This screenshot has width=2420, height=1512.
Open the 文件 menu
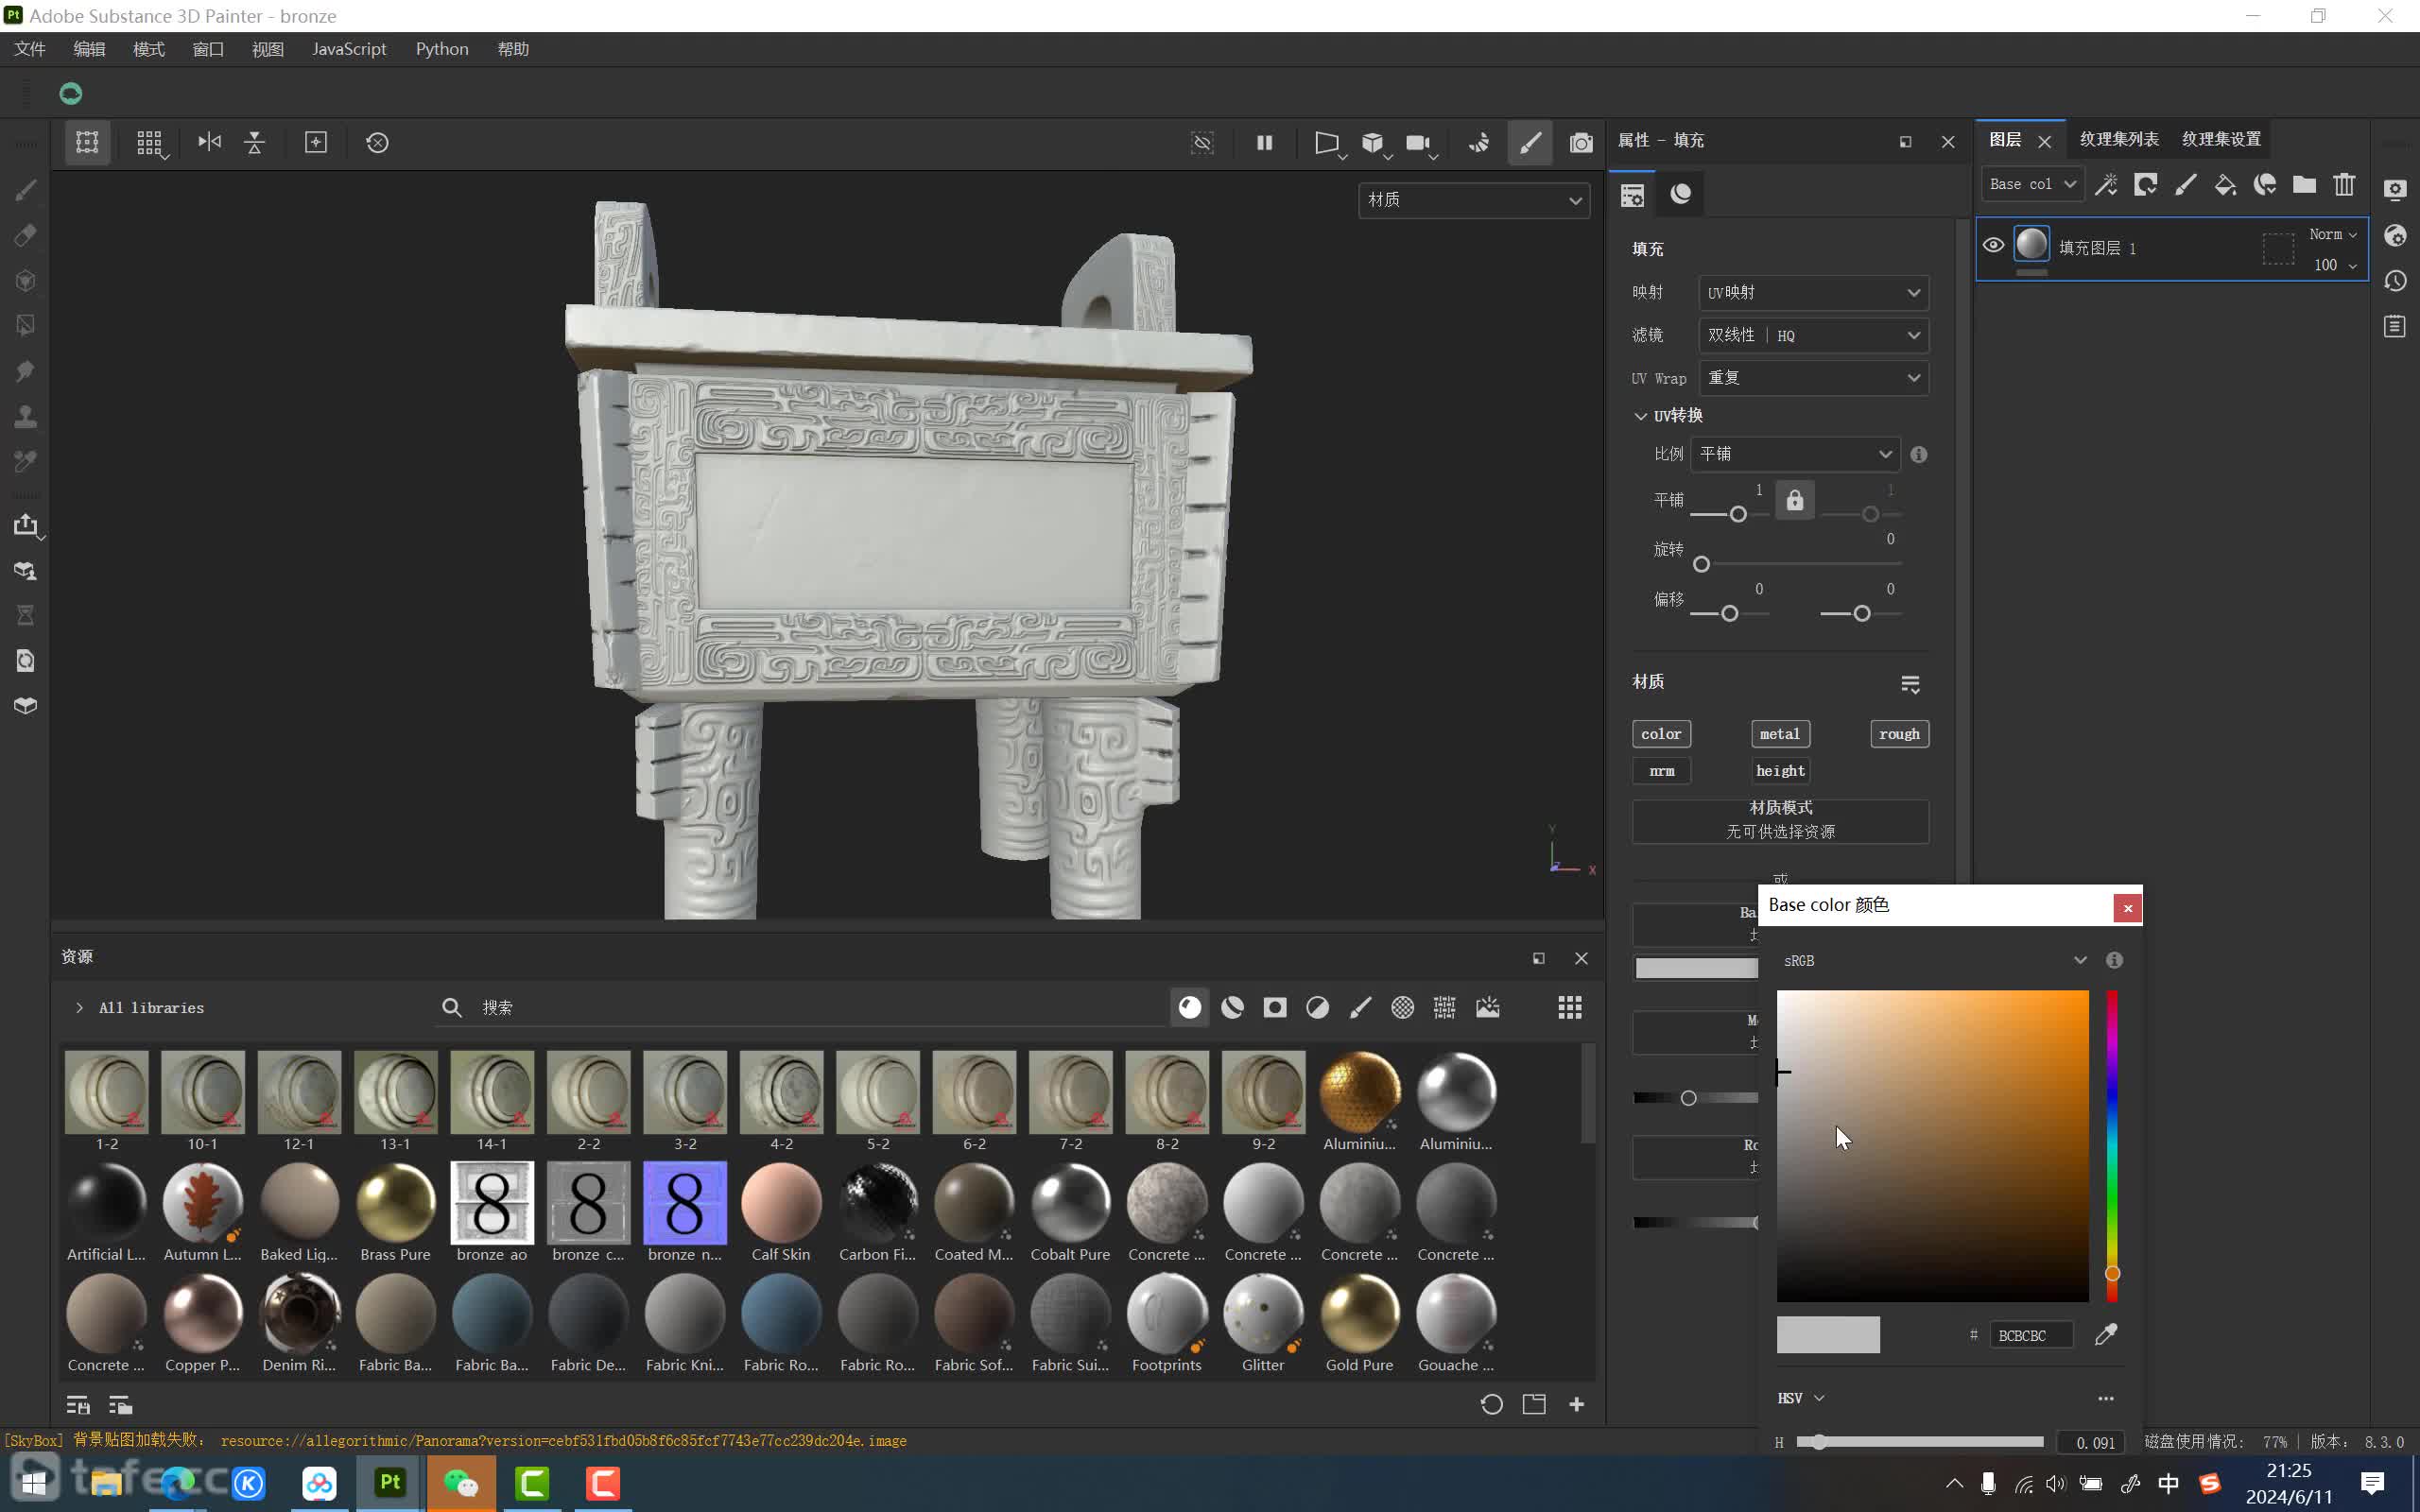[30, 49]
